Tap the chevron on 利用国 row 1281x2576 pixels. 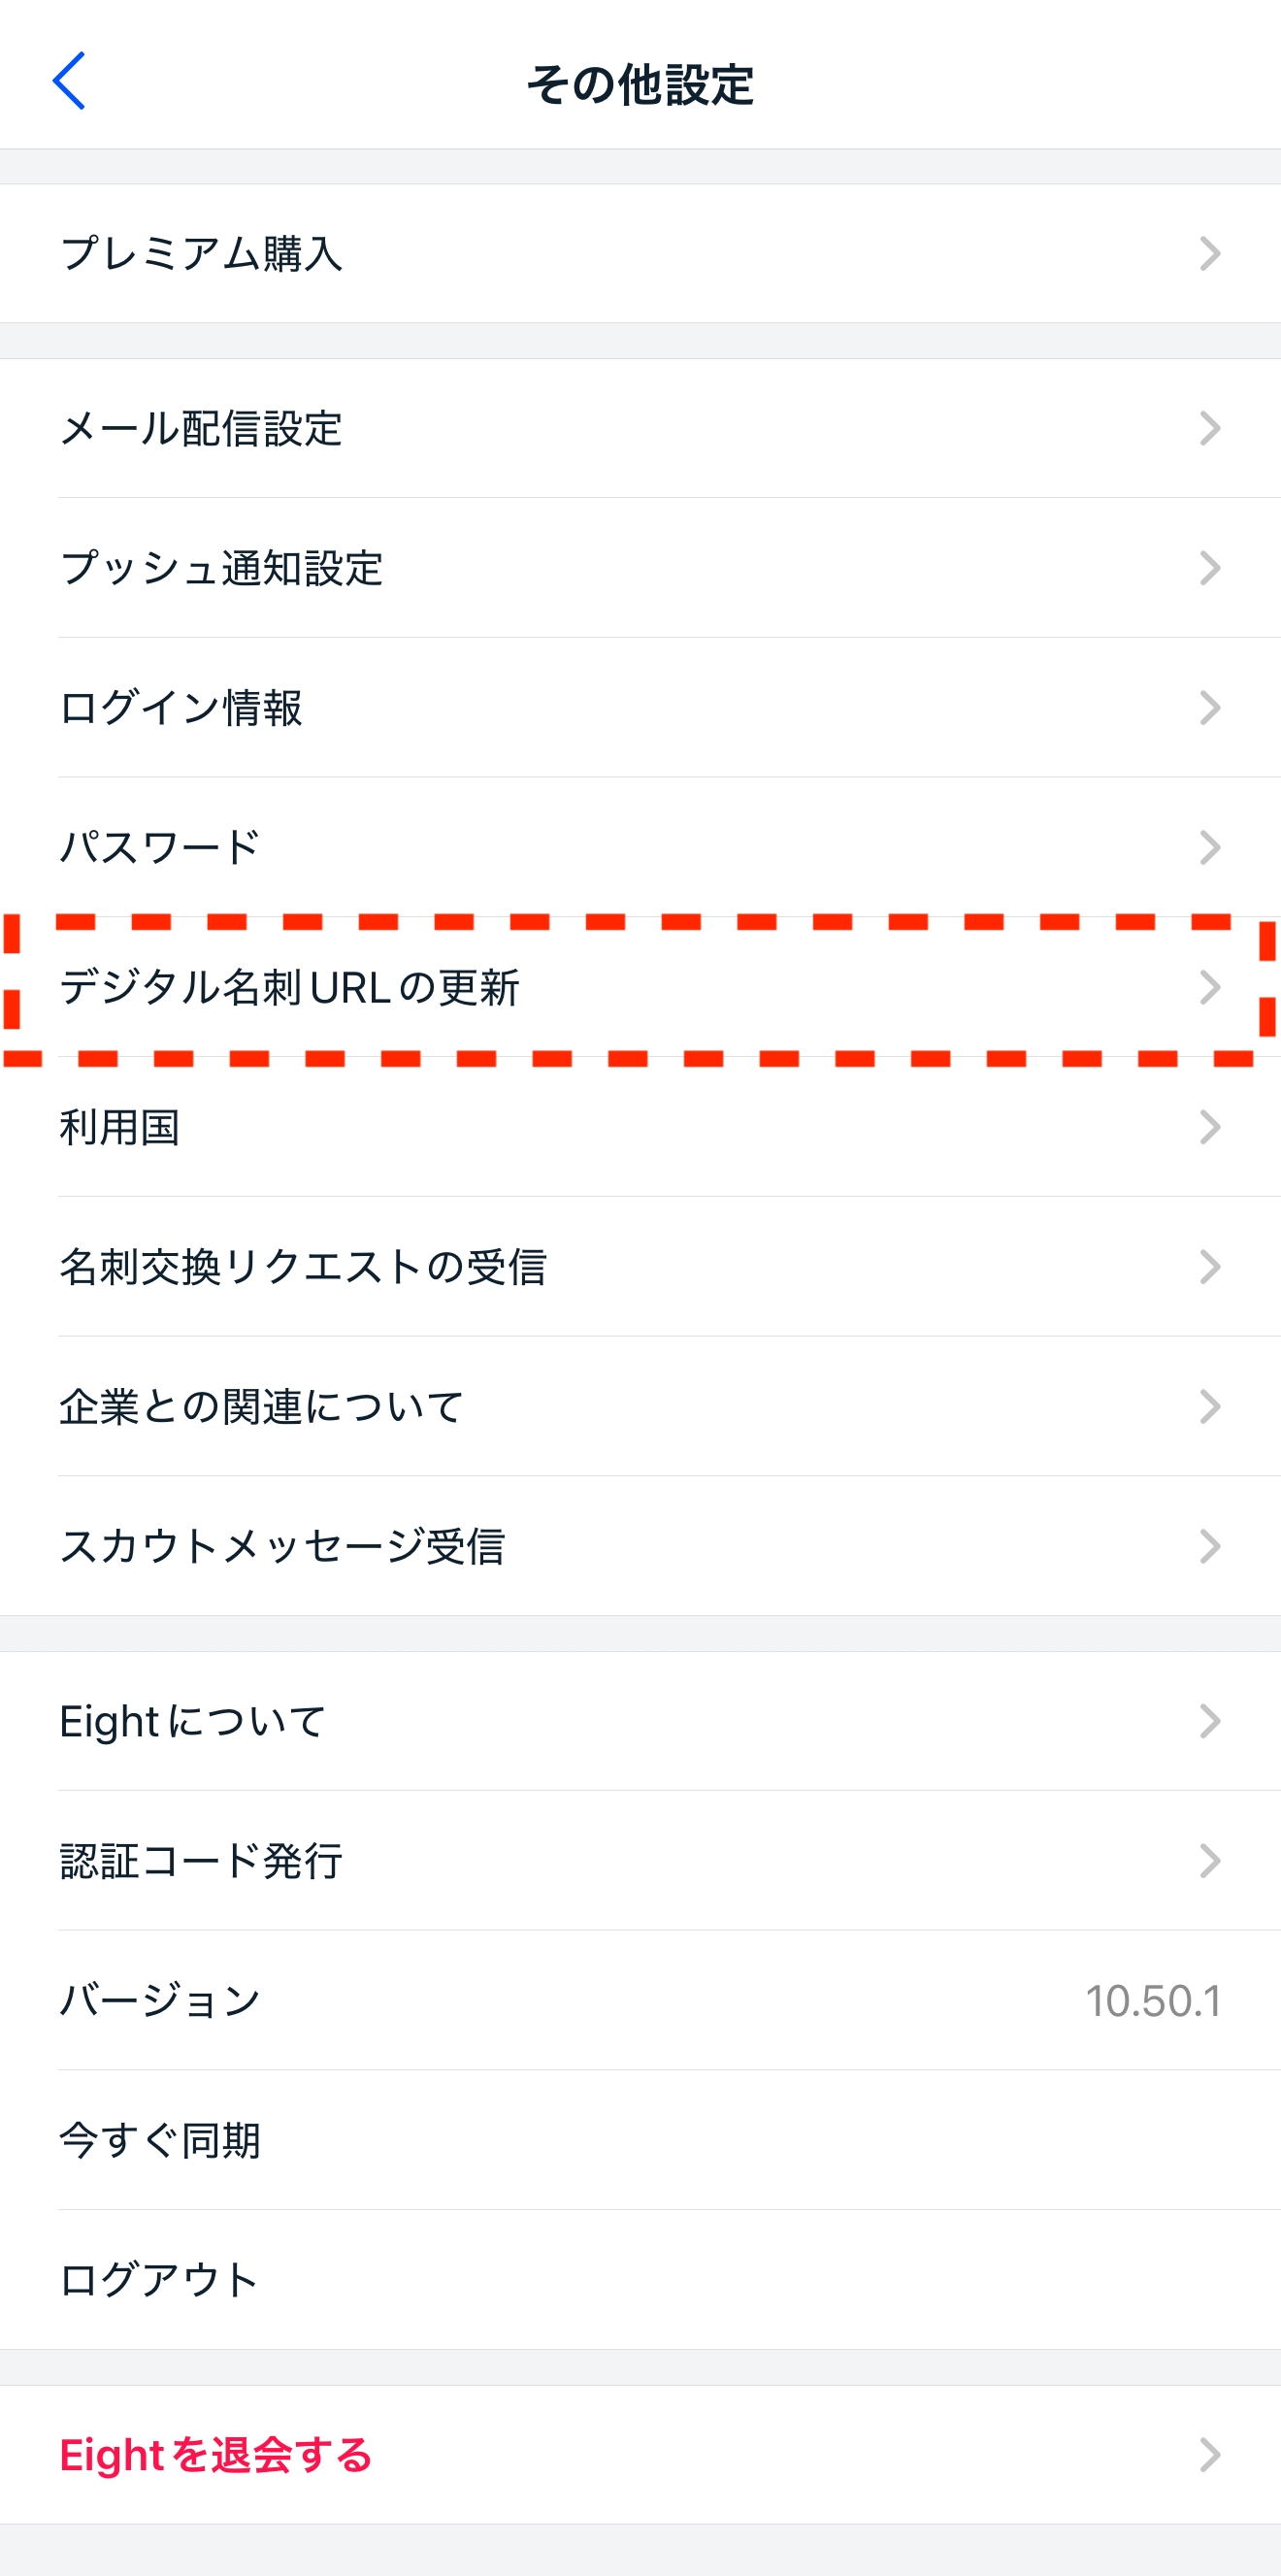point(1210,1127)
